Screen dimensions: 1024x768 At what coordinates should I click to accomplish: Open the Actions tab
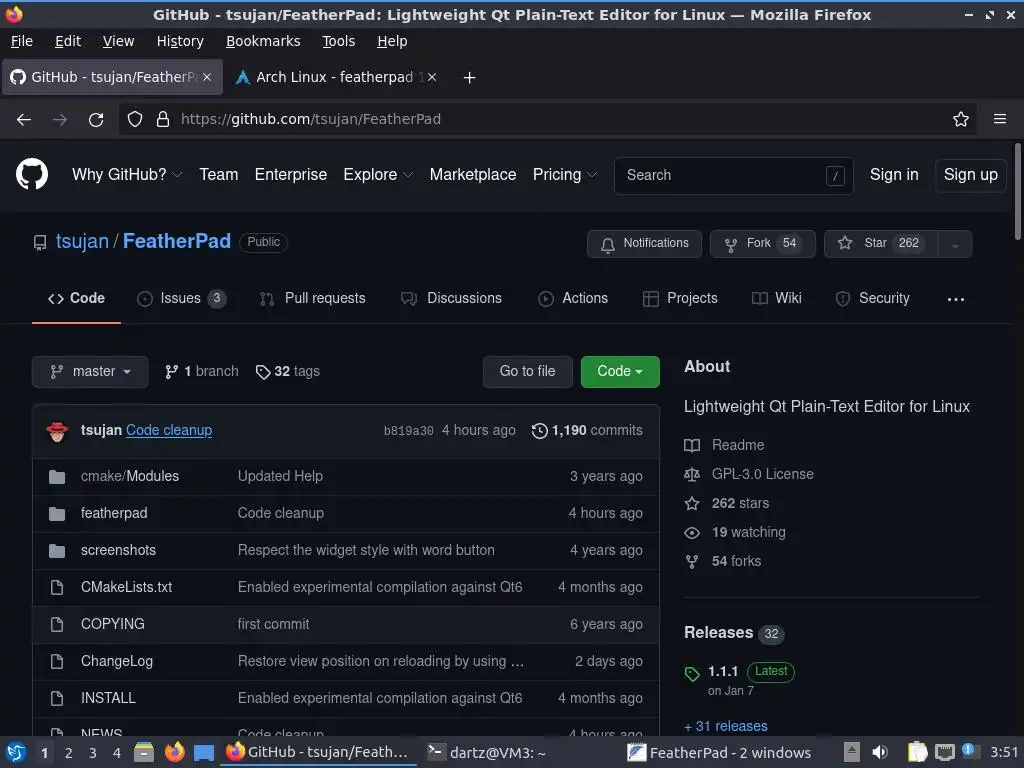click(x=573, y=298)
